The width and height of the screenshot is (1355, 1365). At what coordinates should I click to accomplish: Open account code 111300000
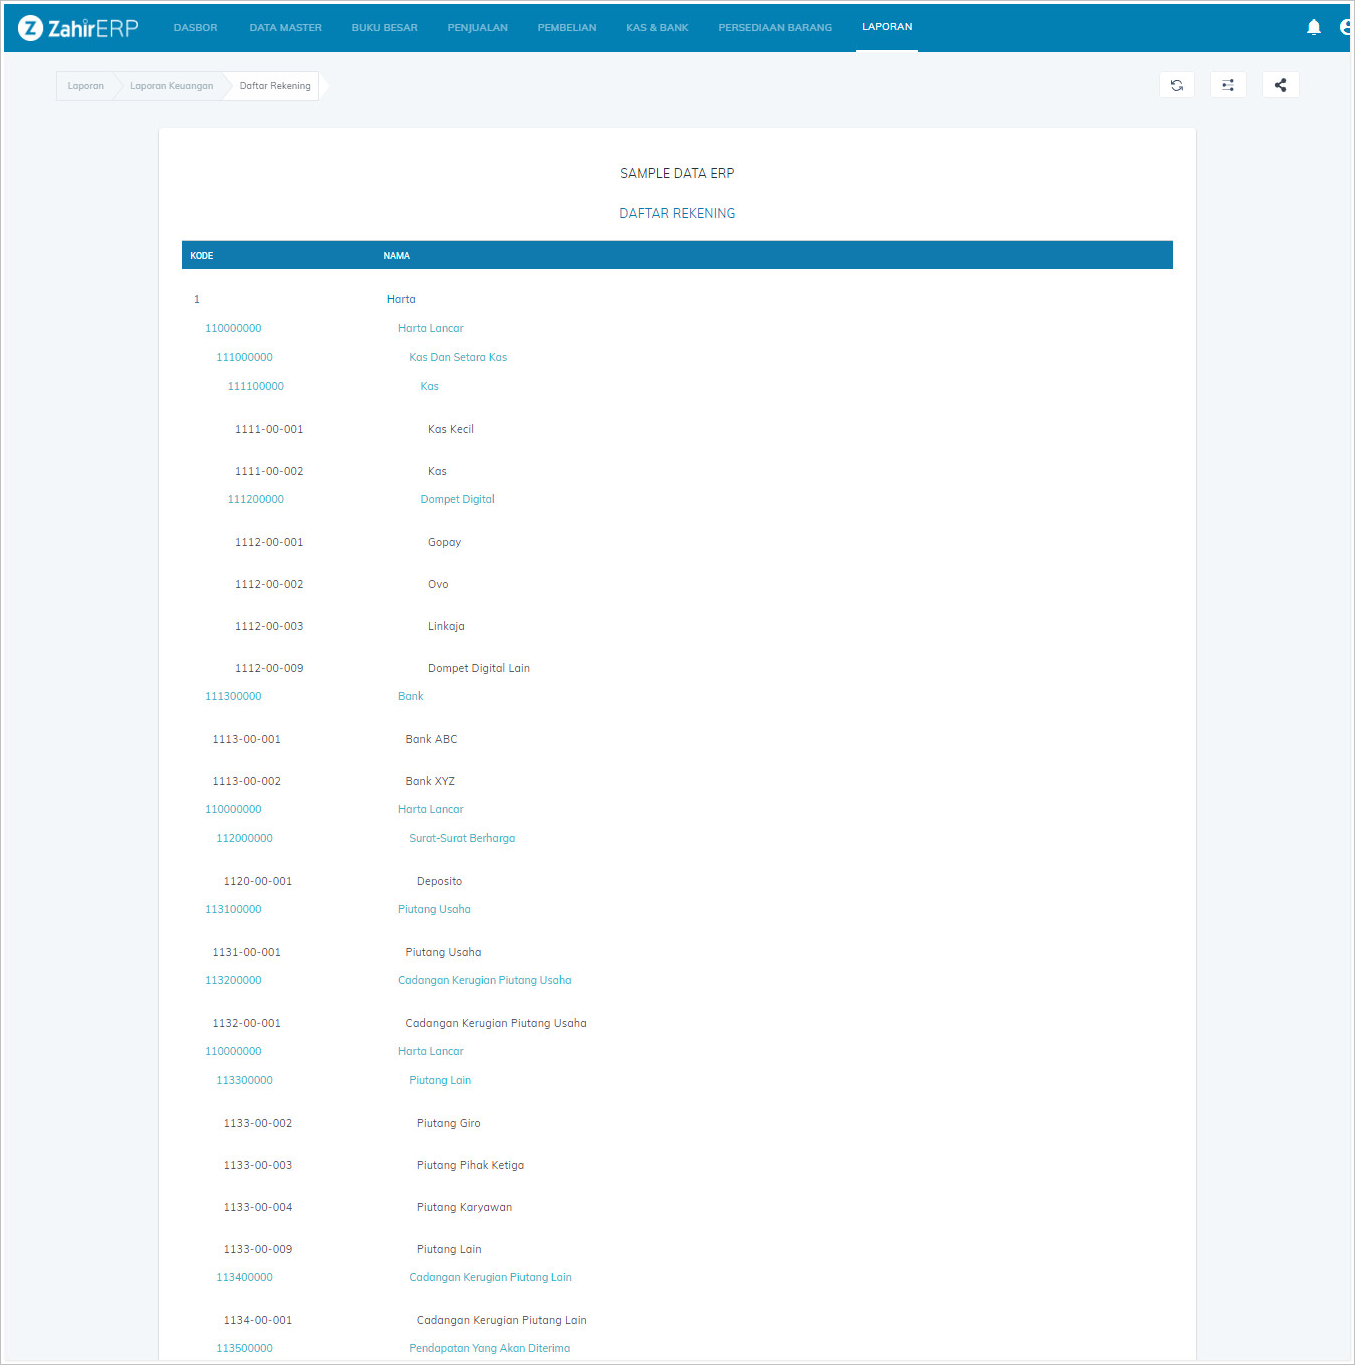point(233,696)
